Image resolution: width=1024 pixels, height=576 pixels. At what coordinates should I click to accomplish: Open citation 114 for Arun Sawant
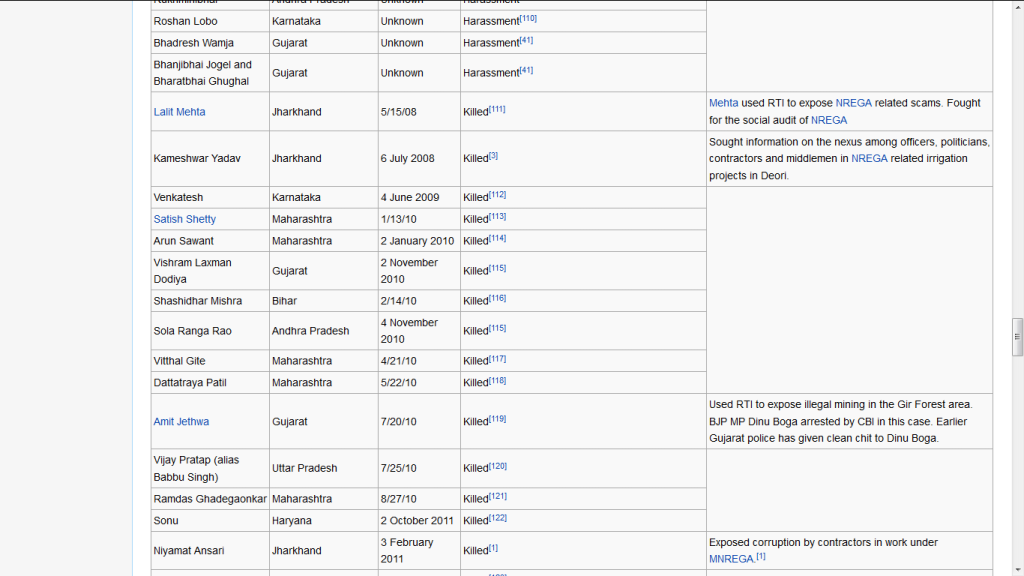tap(498, 238)
